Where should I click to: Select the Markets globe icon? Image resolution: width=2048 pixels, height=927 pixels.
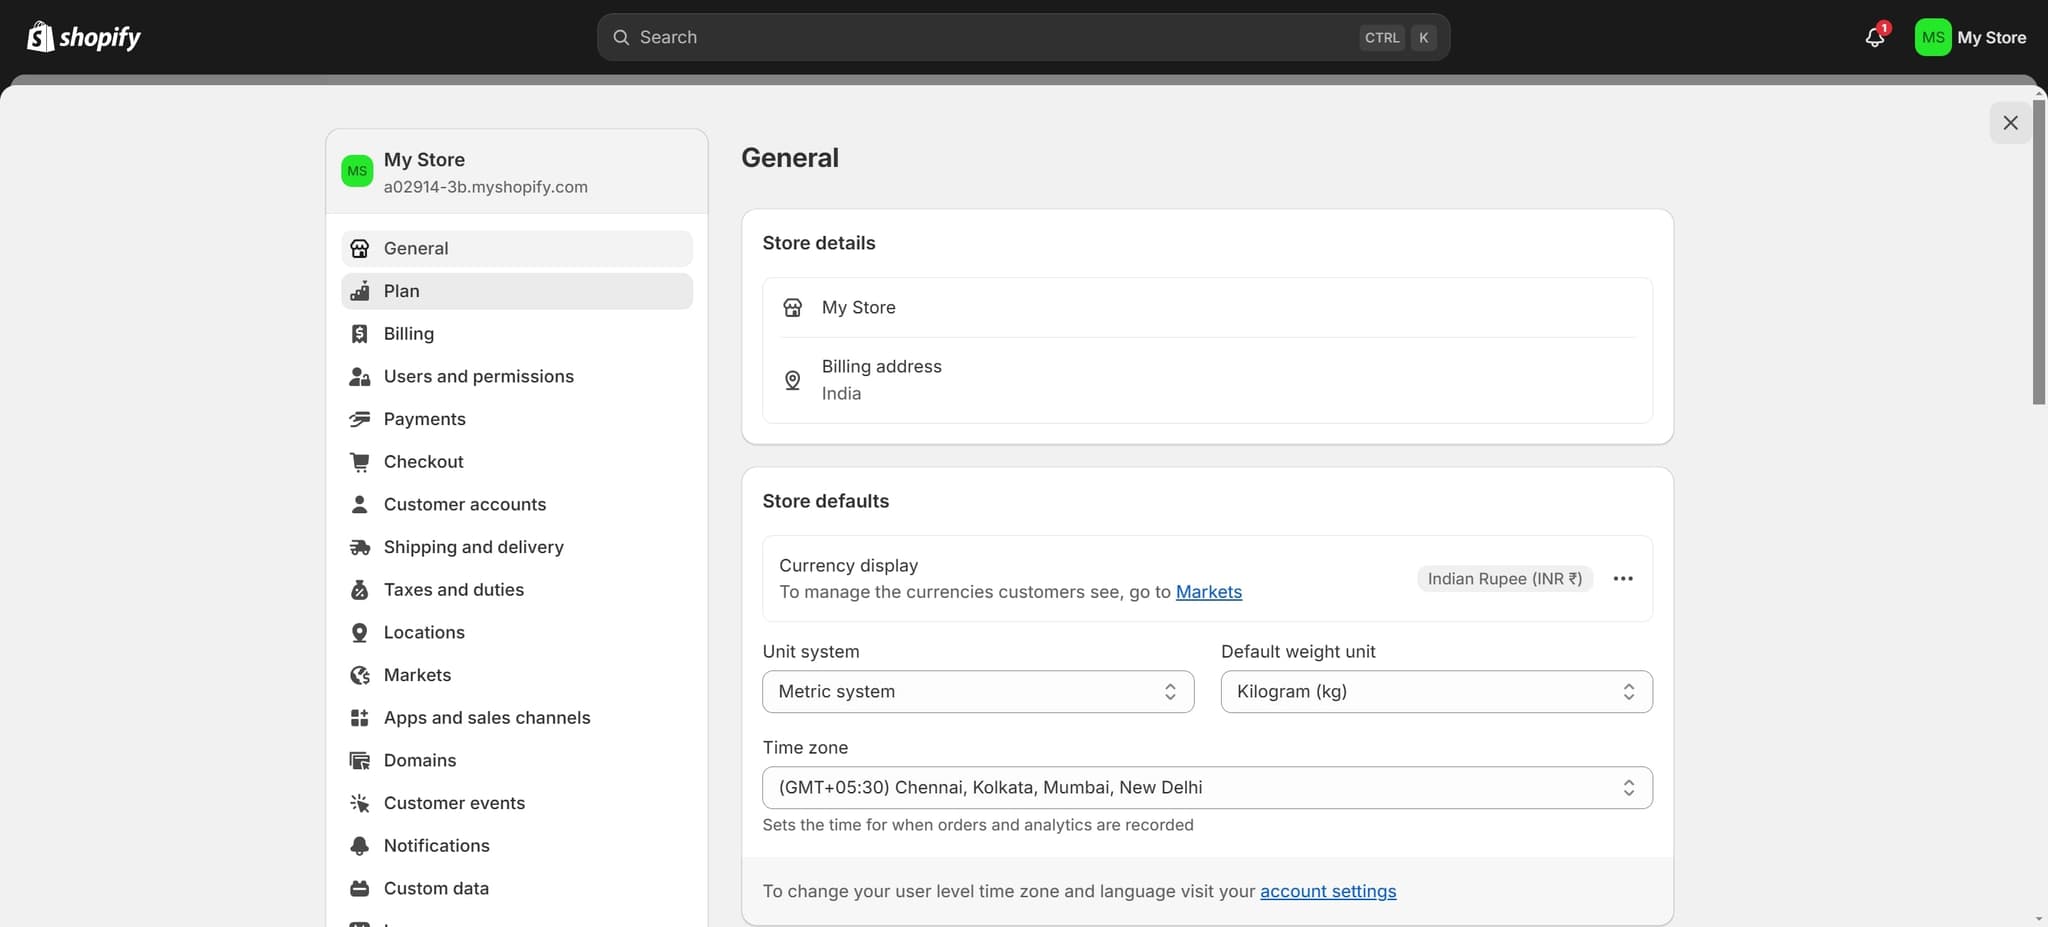[x=360, y=675]
